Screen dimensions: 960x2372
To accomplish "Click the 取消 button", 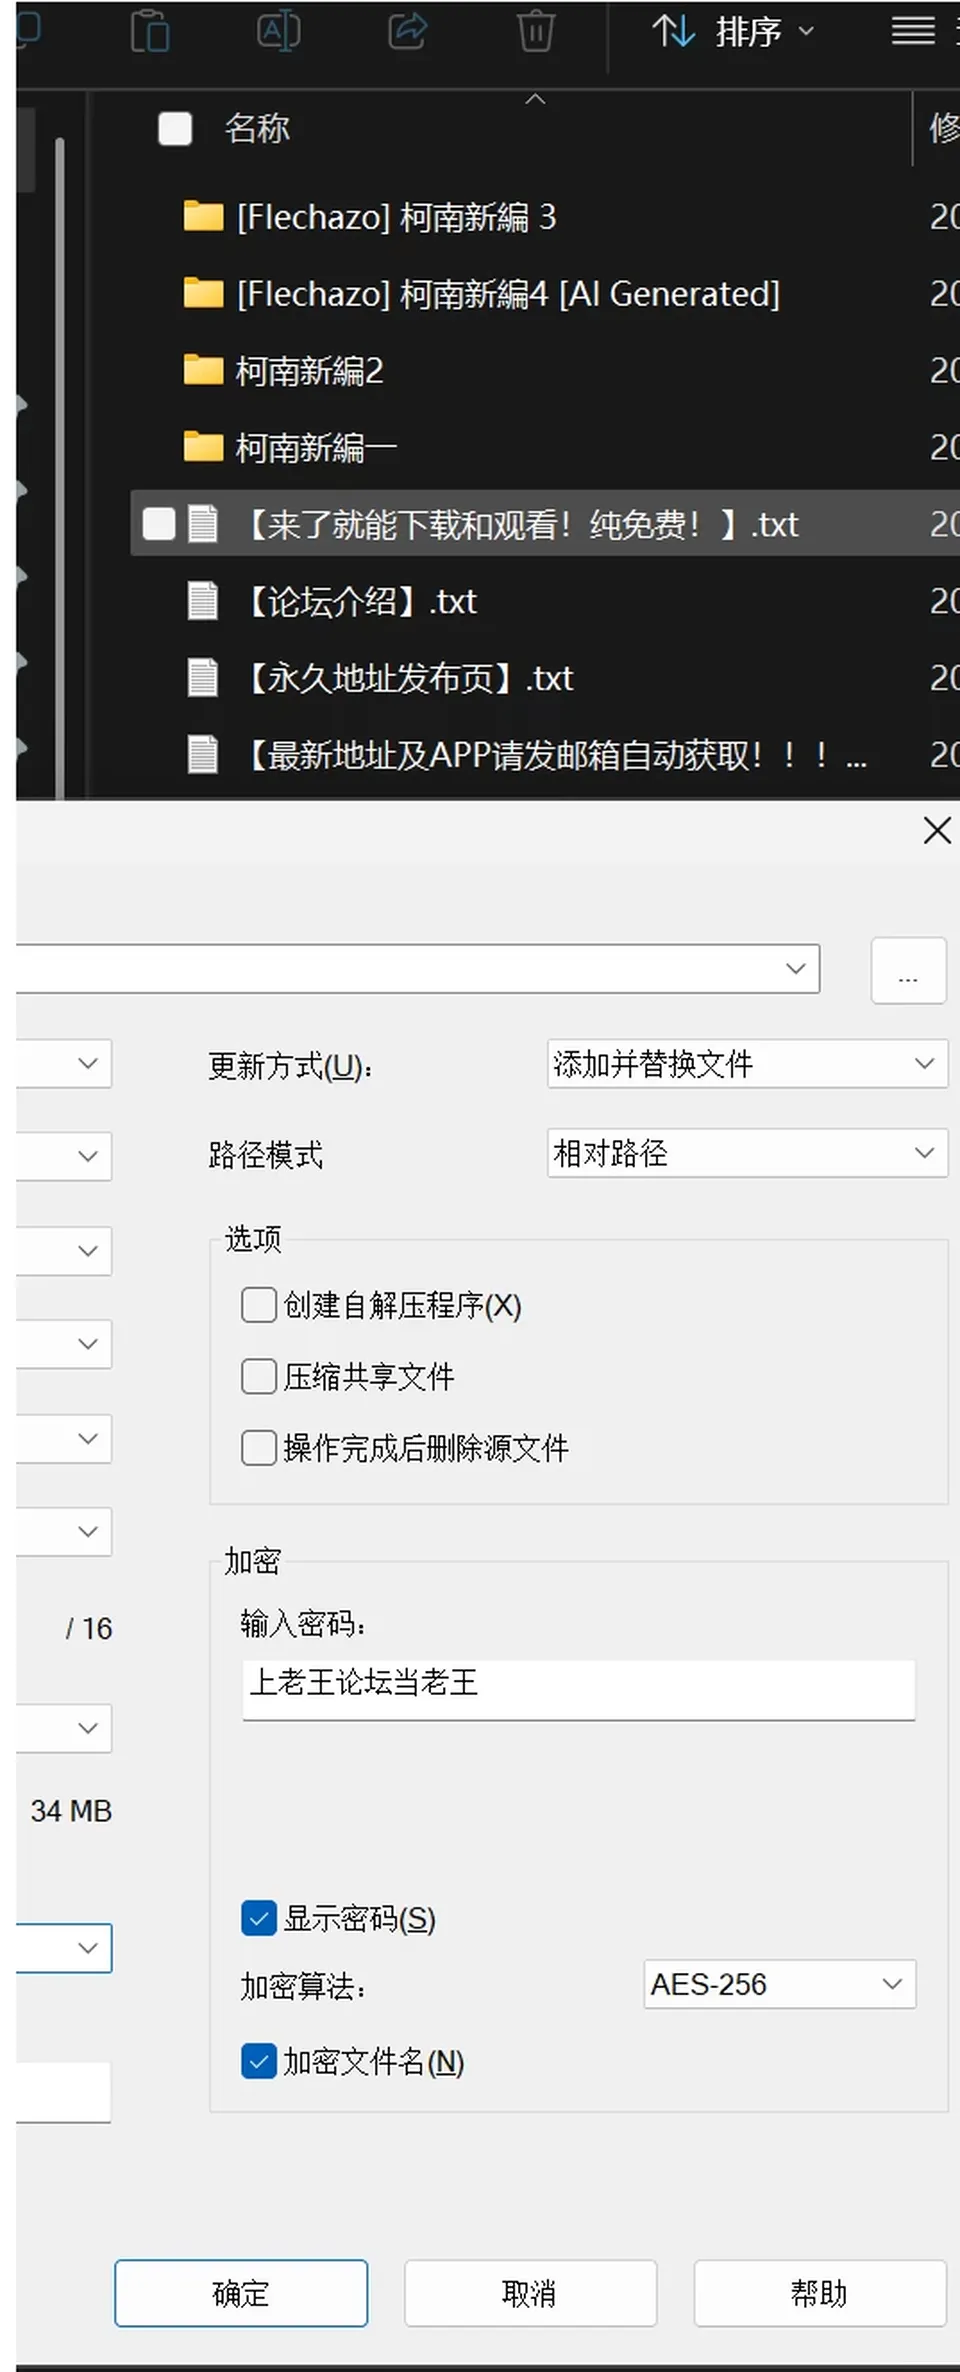I will coord(530,2293).
